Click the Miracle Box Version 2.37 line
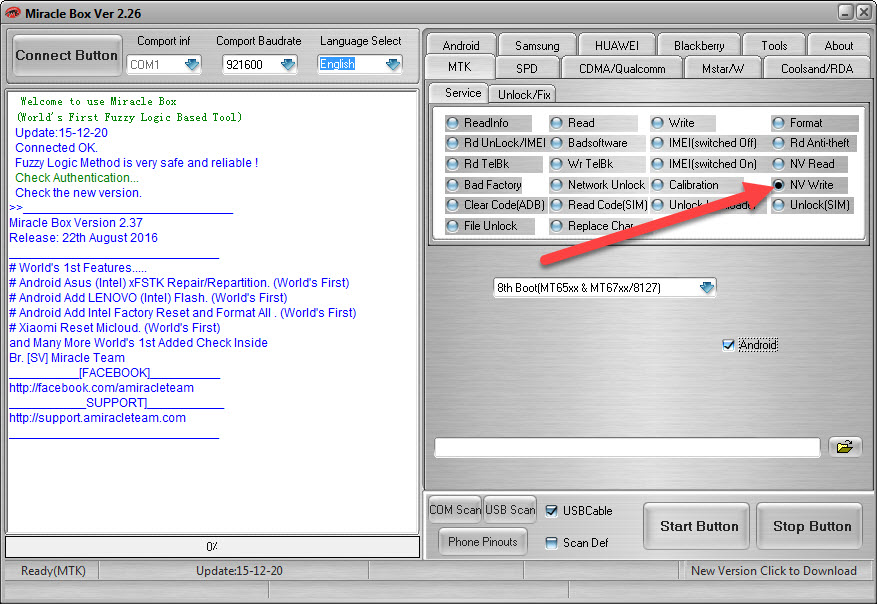877x604 pixels. point(76,223)
